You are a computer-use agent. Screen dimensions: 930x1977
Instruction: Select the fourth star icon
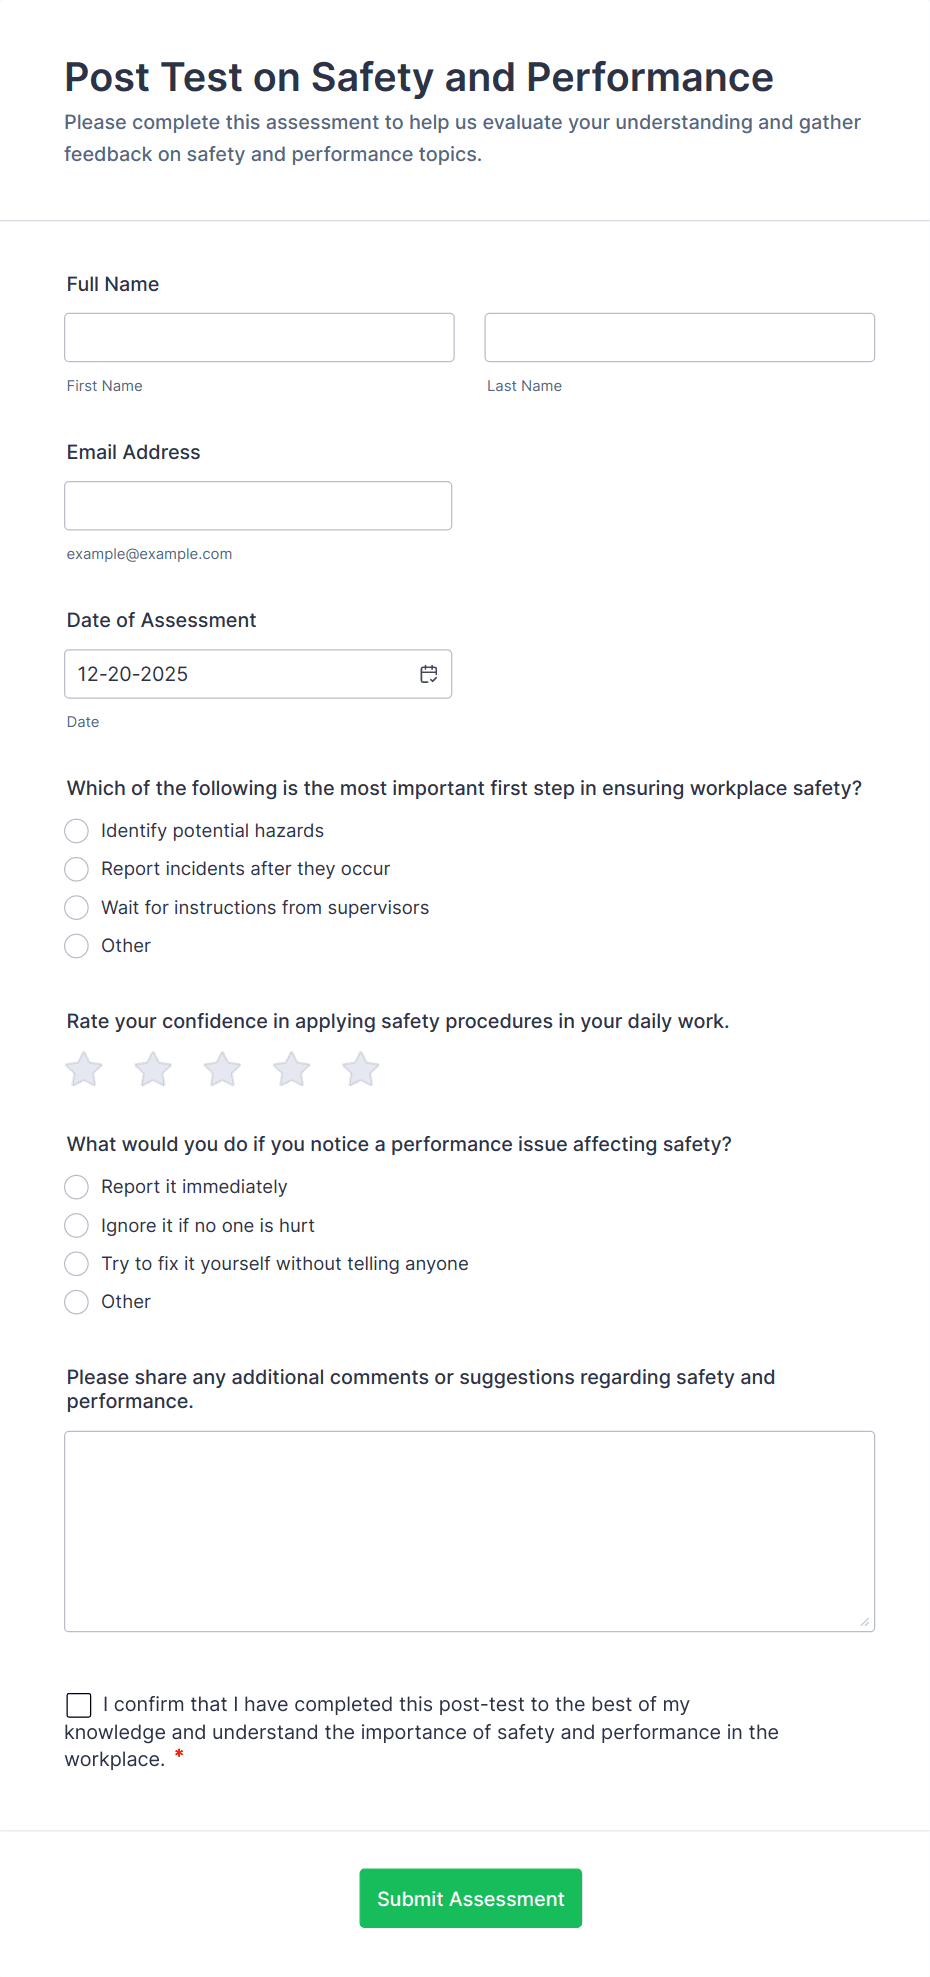coord(291,1068)
